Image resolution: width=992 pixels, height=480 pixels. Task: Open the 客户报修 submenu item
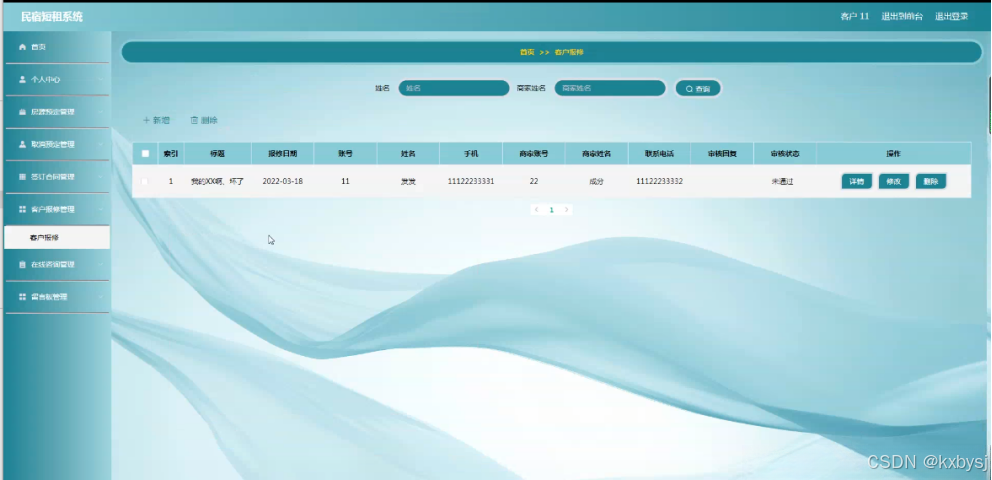tap(57, 237)
